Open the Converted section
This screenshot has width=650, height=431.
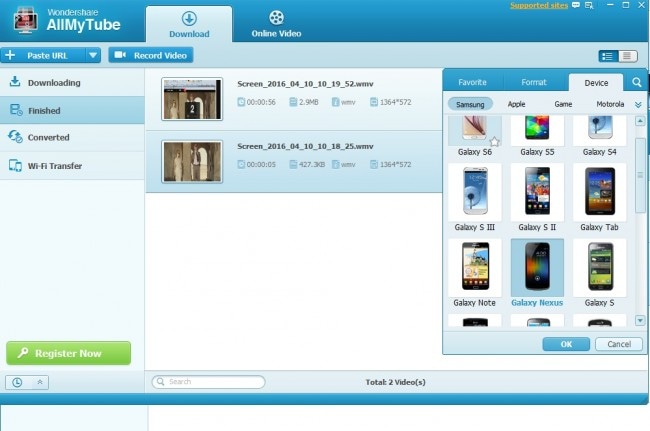click(x=72, y=137)
